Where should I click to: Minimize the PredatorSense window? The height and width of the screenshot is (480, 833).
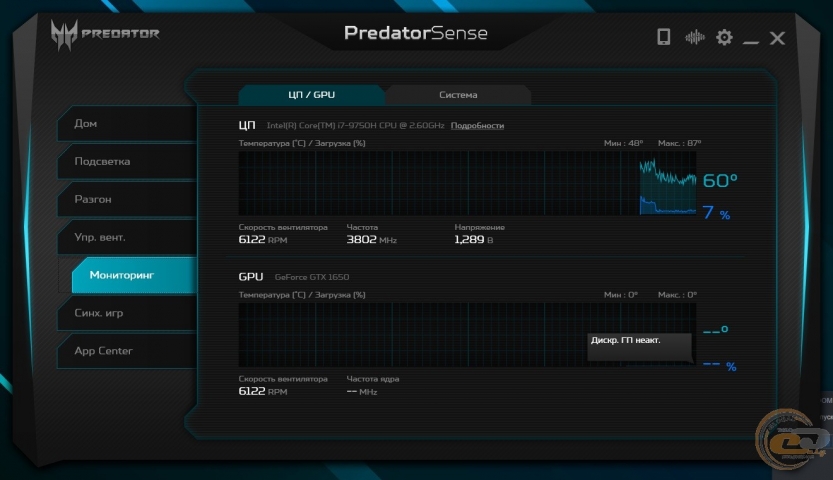tap(750, 41)
